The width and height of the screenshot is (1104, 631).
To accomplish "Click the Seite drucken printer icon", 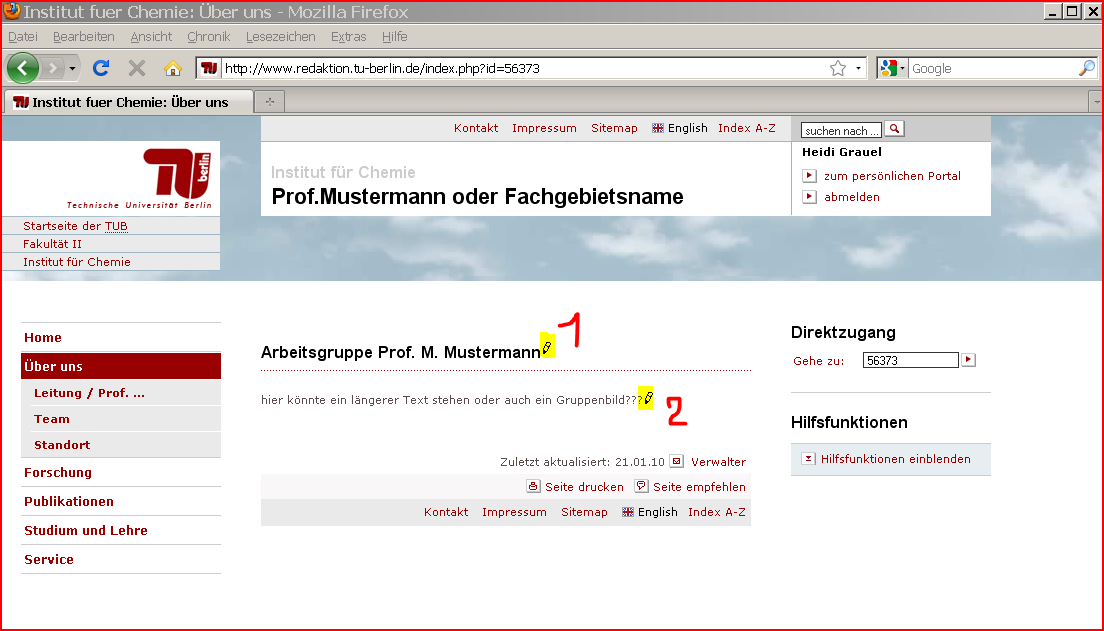I will pyautogui.click(x=534, y=487).
